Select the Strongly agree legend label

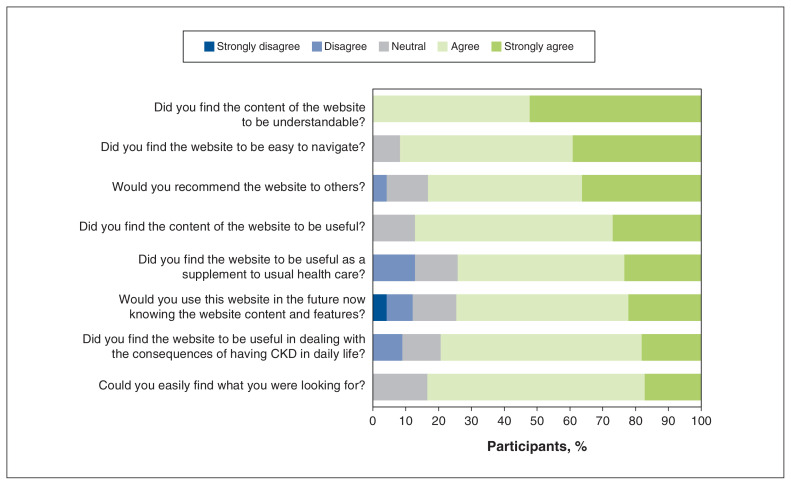point(539,46)
